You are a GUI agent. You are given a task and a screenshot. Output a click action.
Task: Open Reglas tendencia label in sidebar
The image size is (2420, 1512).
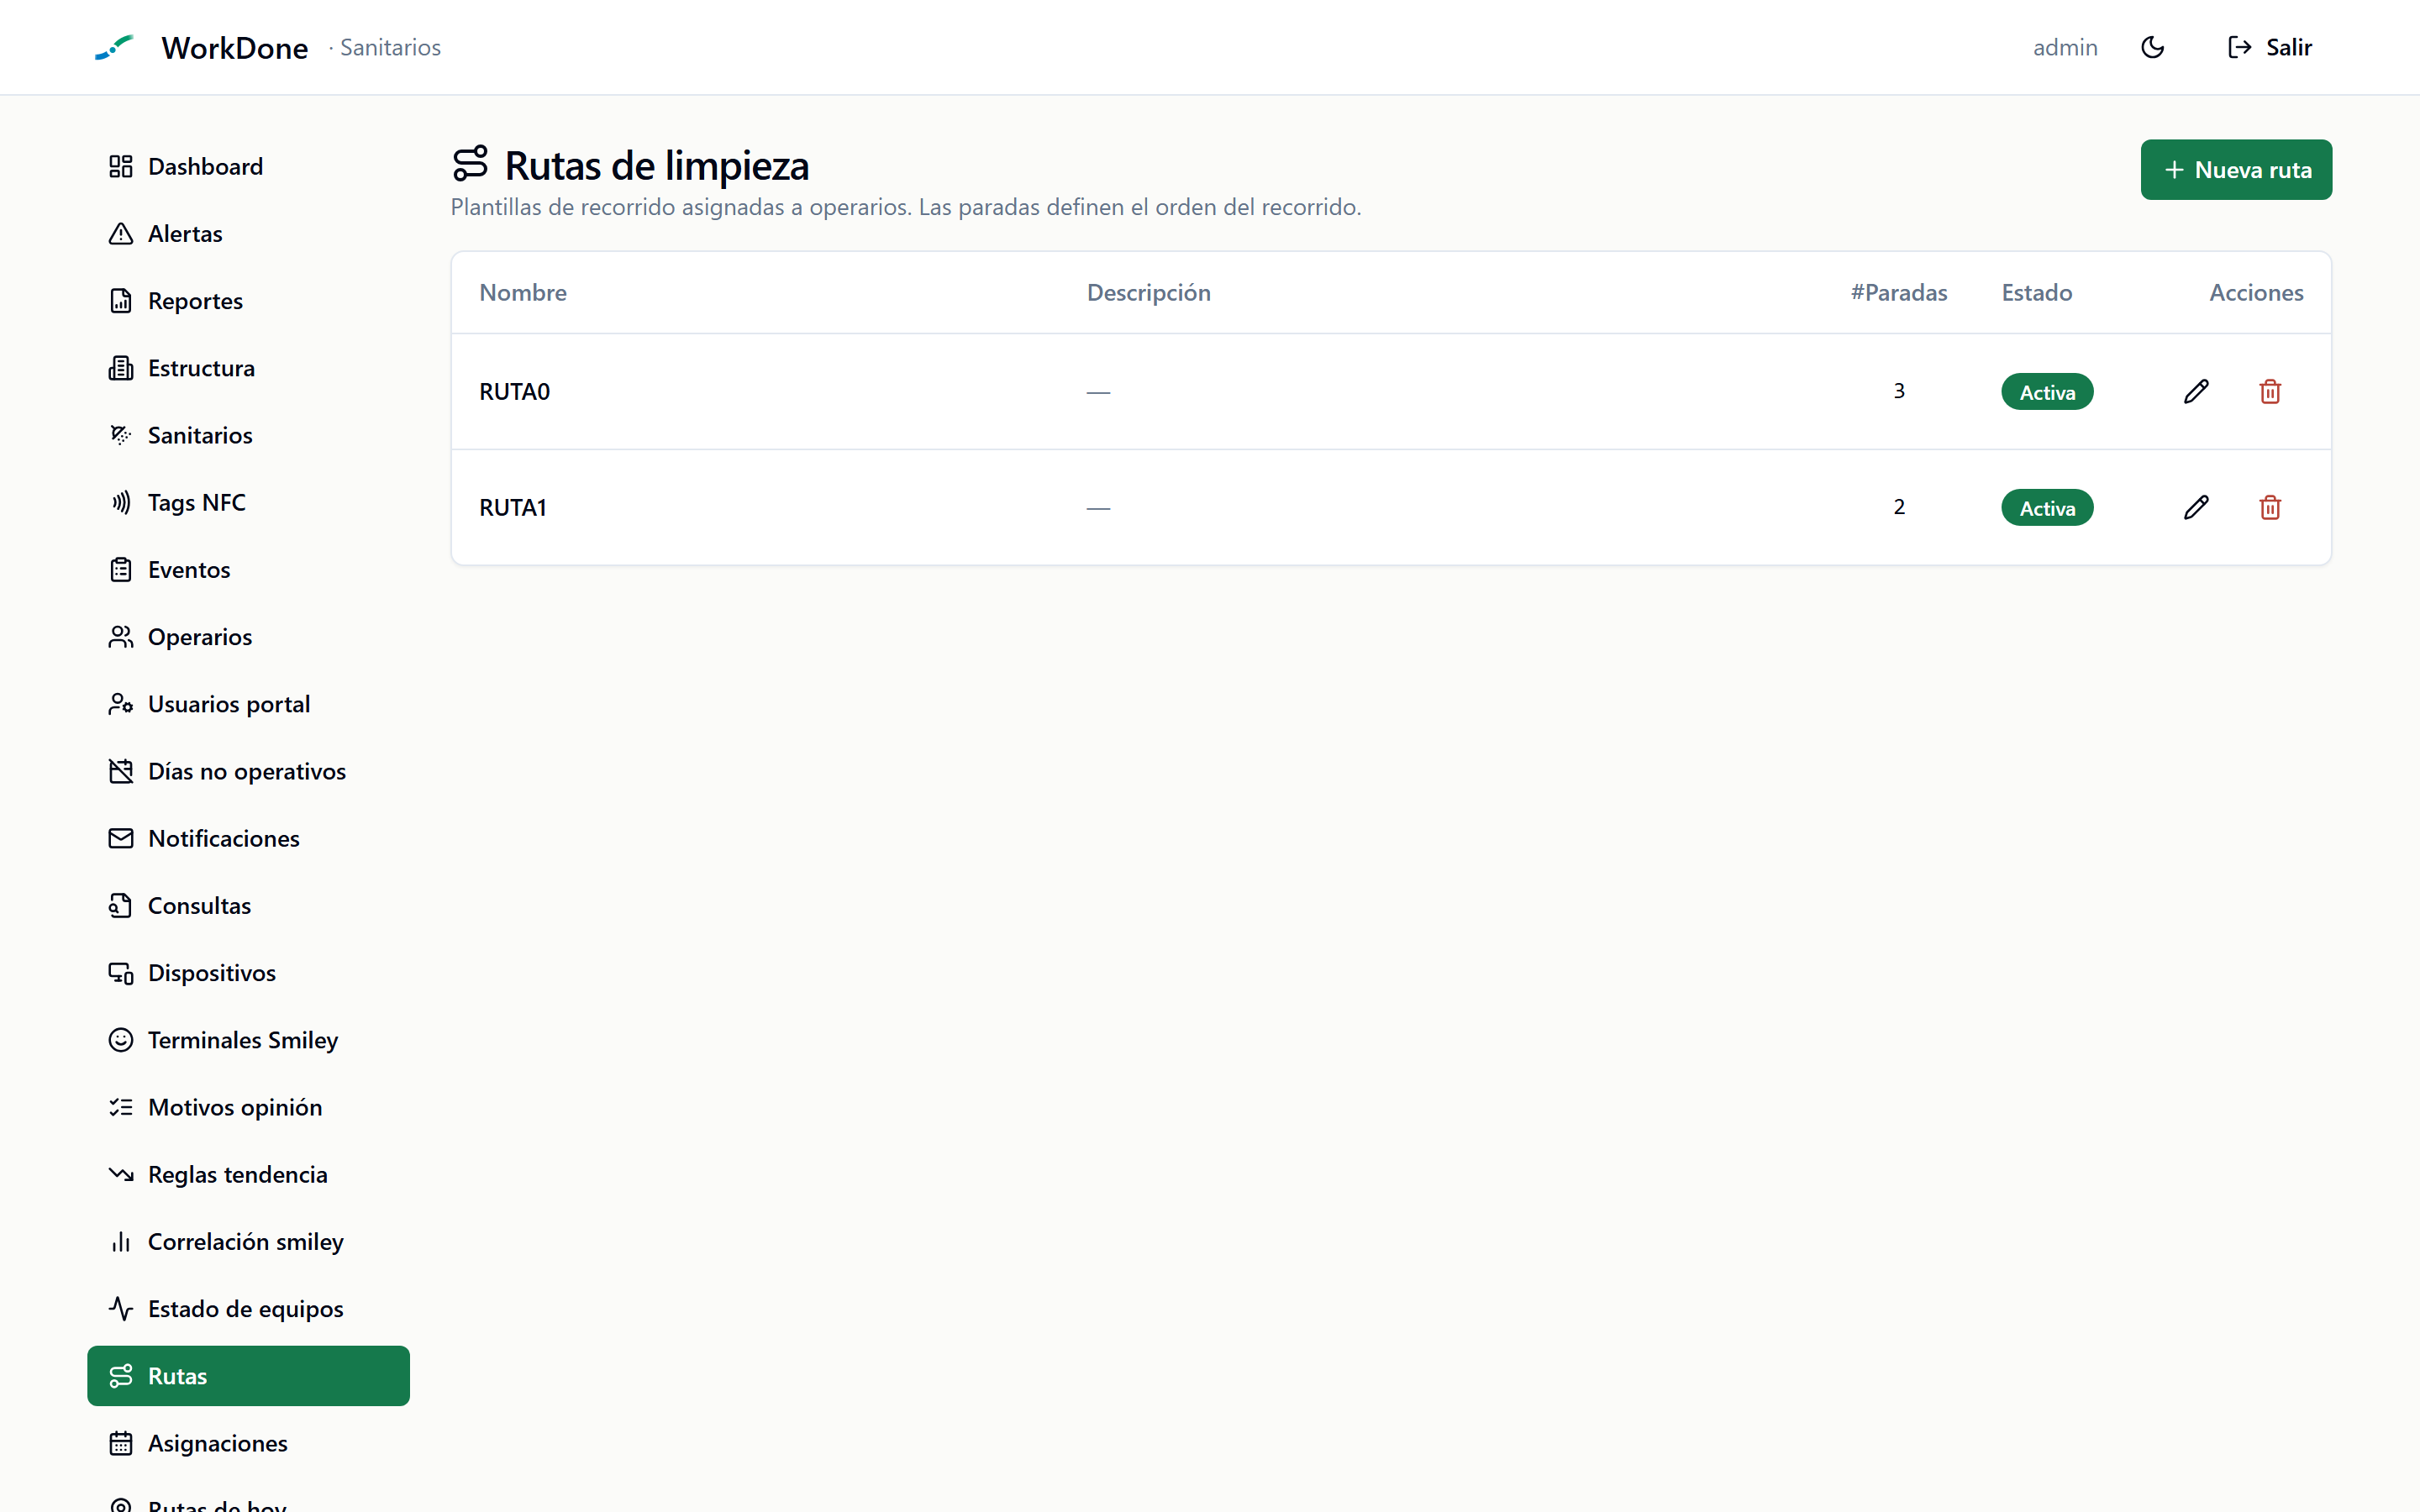point(238,1174)
